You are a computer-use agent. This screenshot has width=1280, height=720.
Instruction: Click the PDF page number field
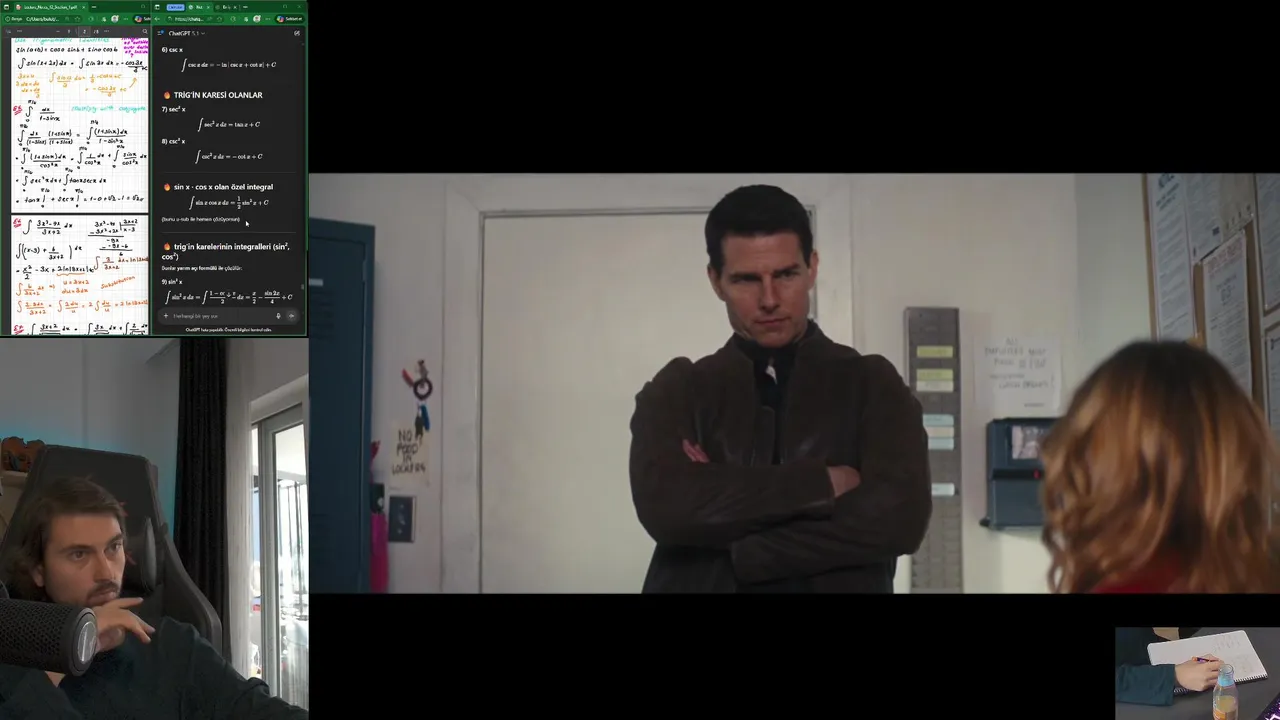pos(84,31)
